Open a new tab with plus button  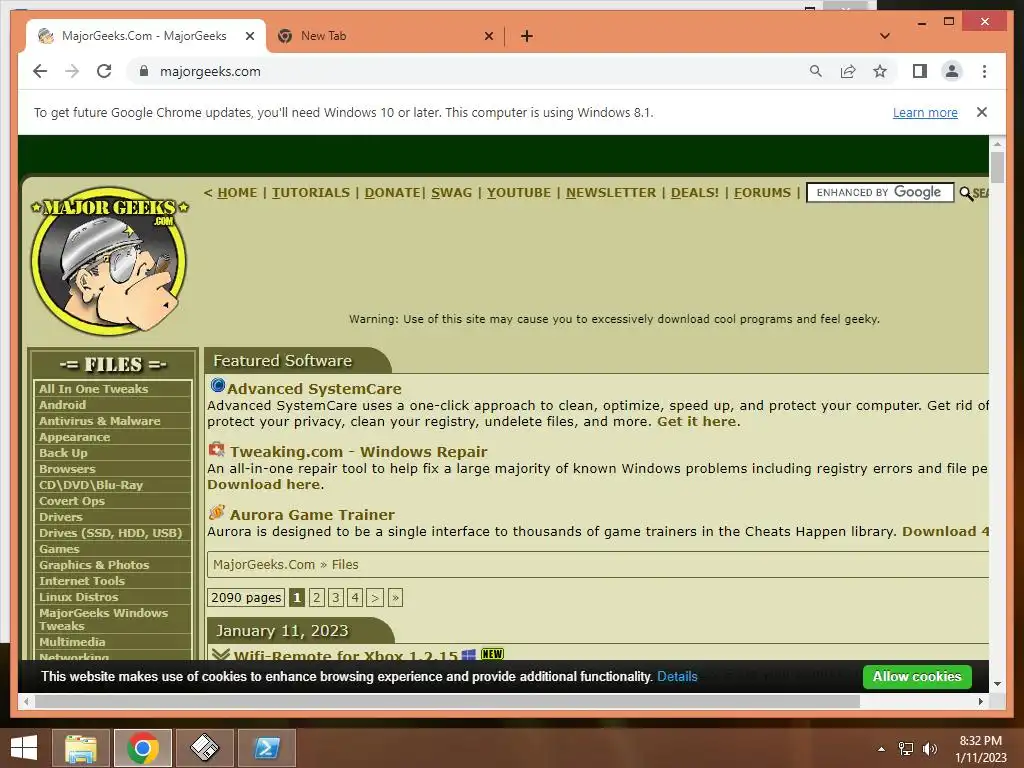coord(527,37)
